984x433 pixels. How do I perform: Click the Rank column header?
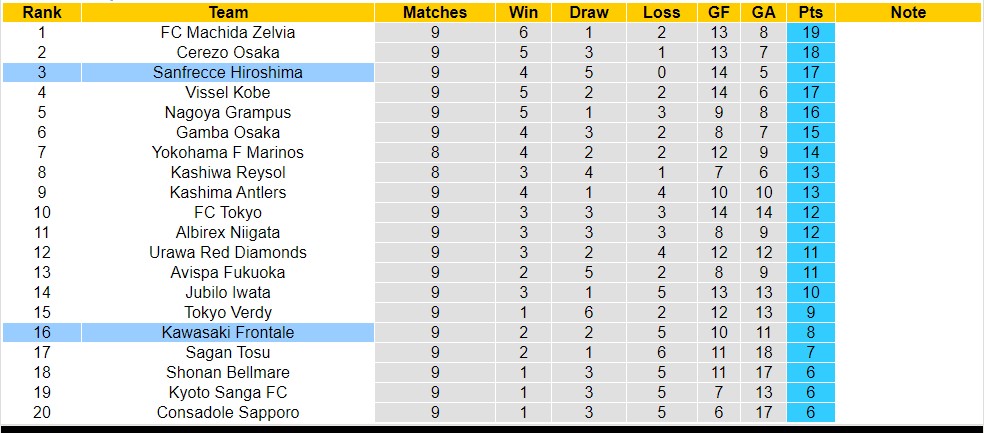[x=41, y=13]
